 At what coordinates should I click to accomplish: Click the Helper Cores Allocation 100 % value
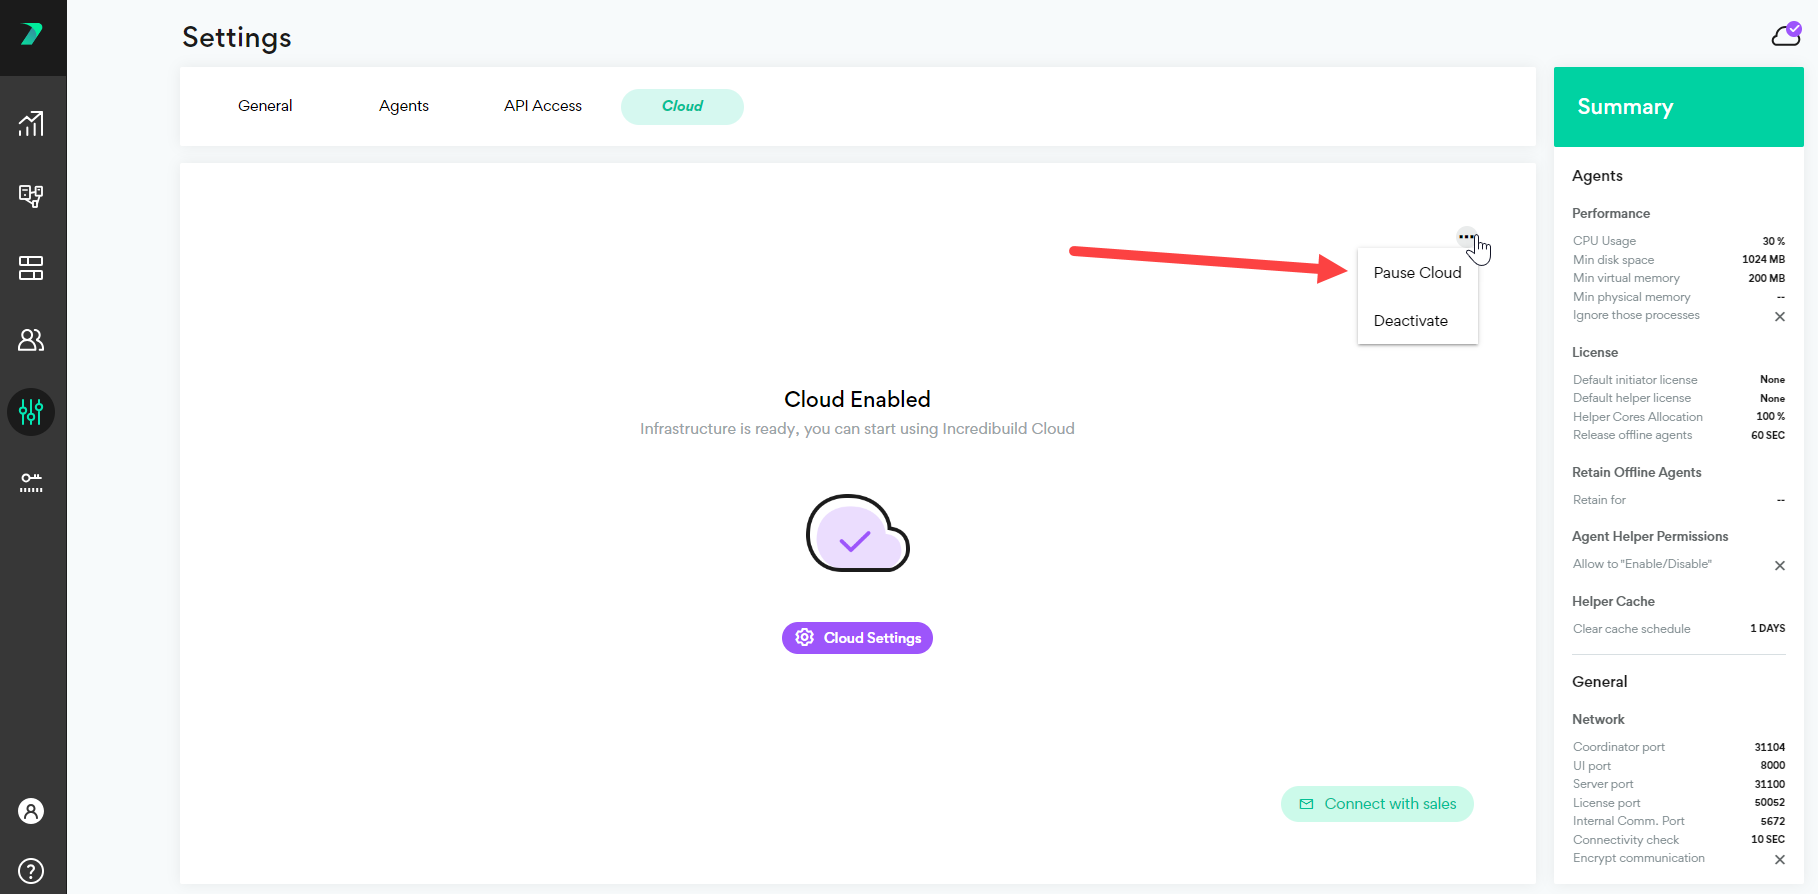(1770, 417)
